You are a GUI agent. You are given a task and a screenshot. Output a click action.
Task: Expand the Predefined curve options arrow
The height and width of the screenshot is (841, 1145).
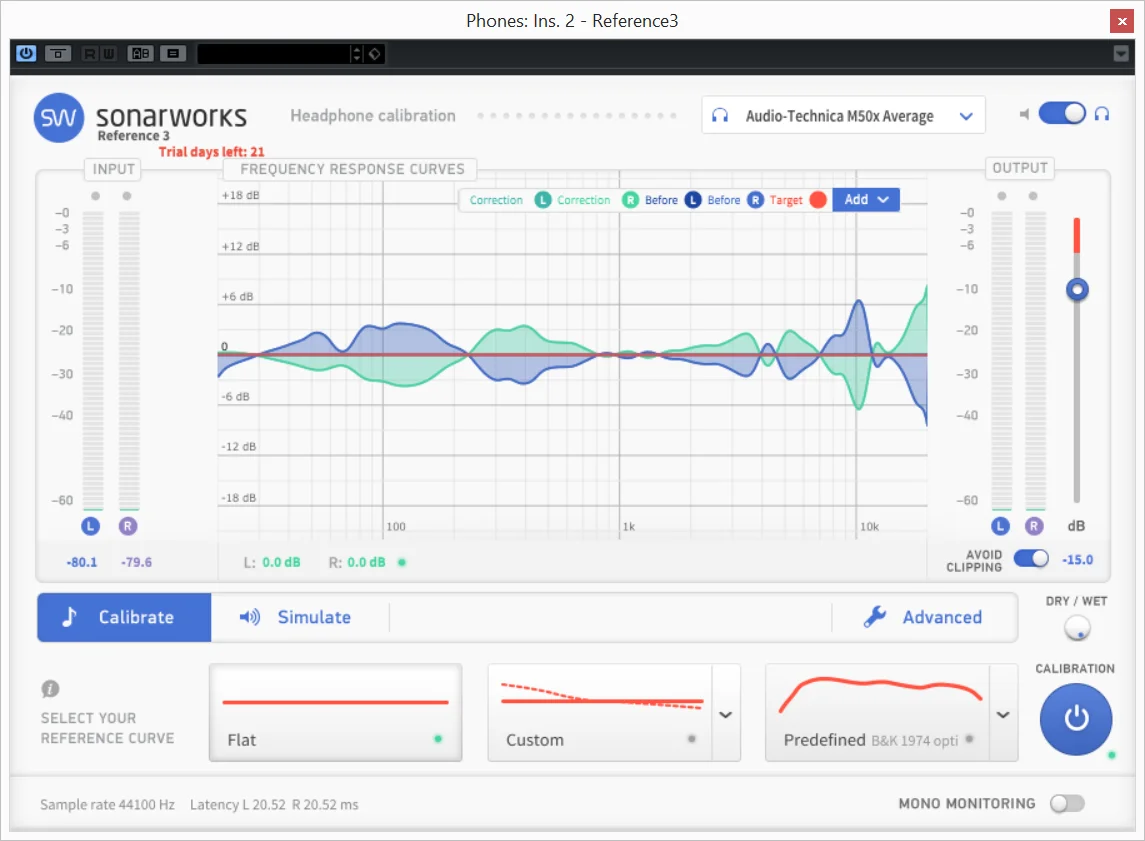(x=1003, y=714)
